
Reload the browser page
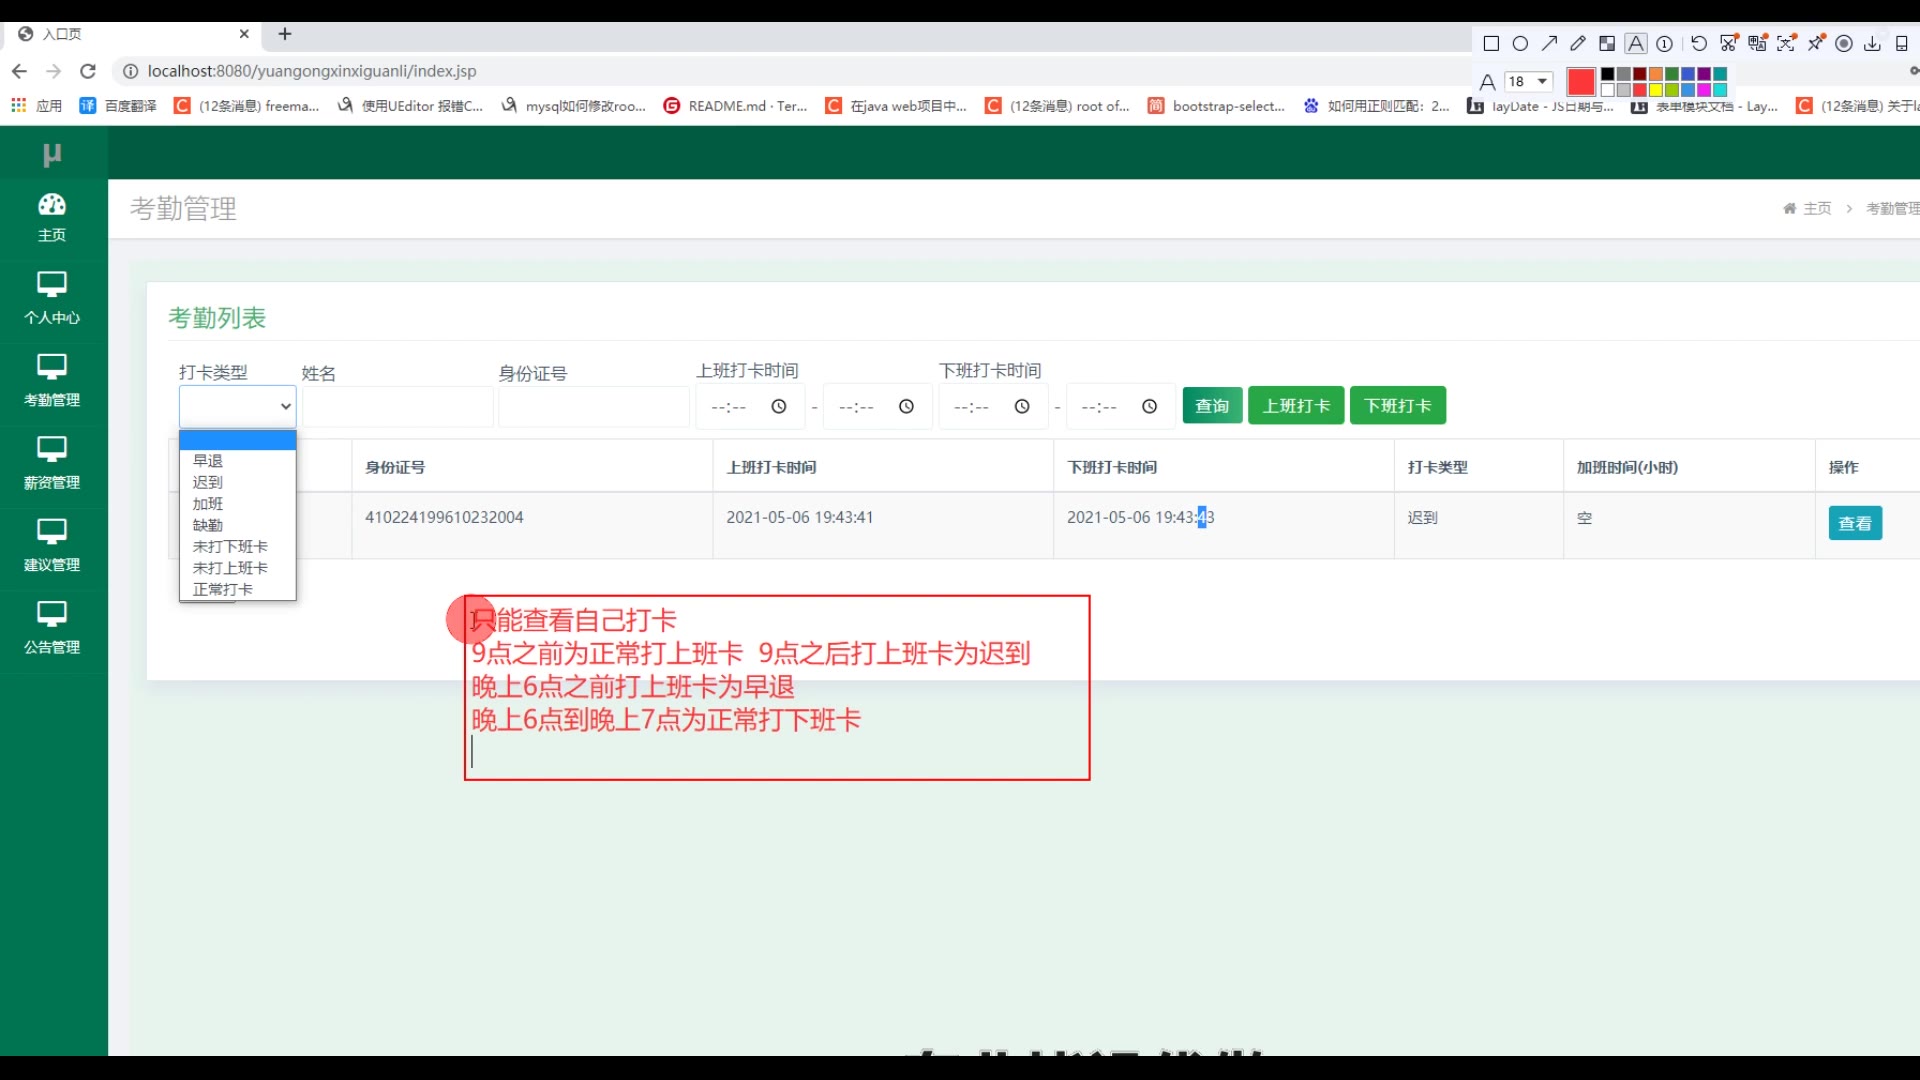(x=88, y=71)
